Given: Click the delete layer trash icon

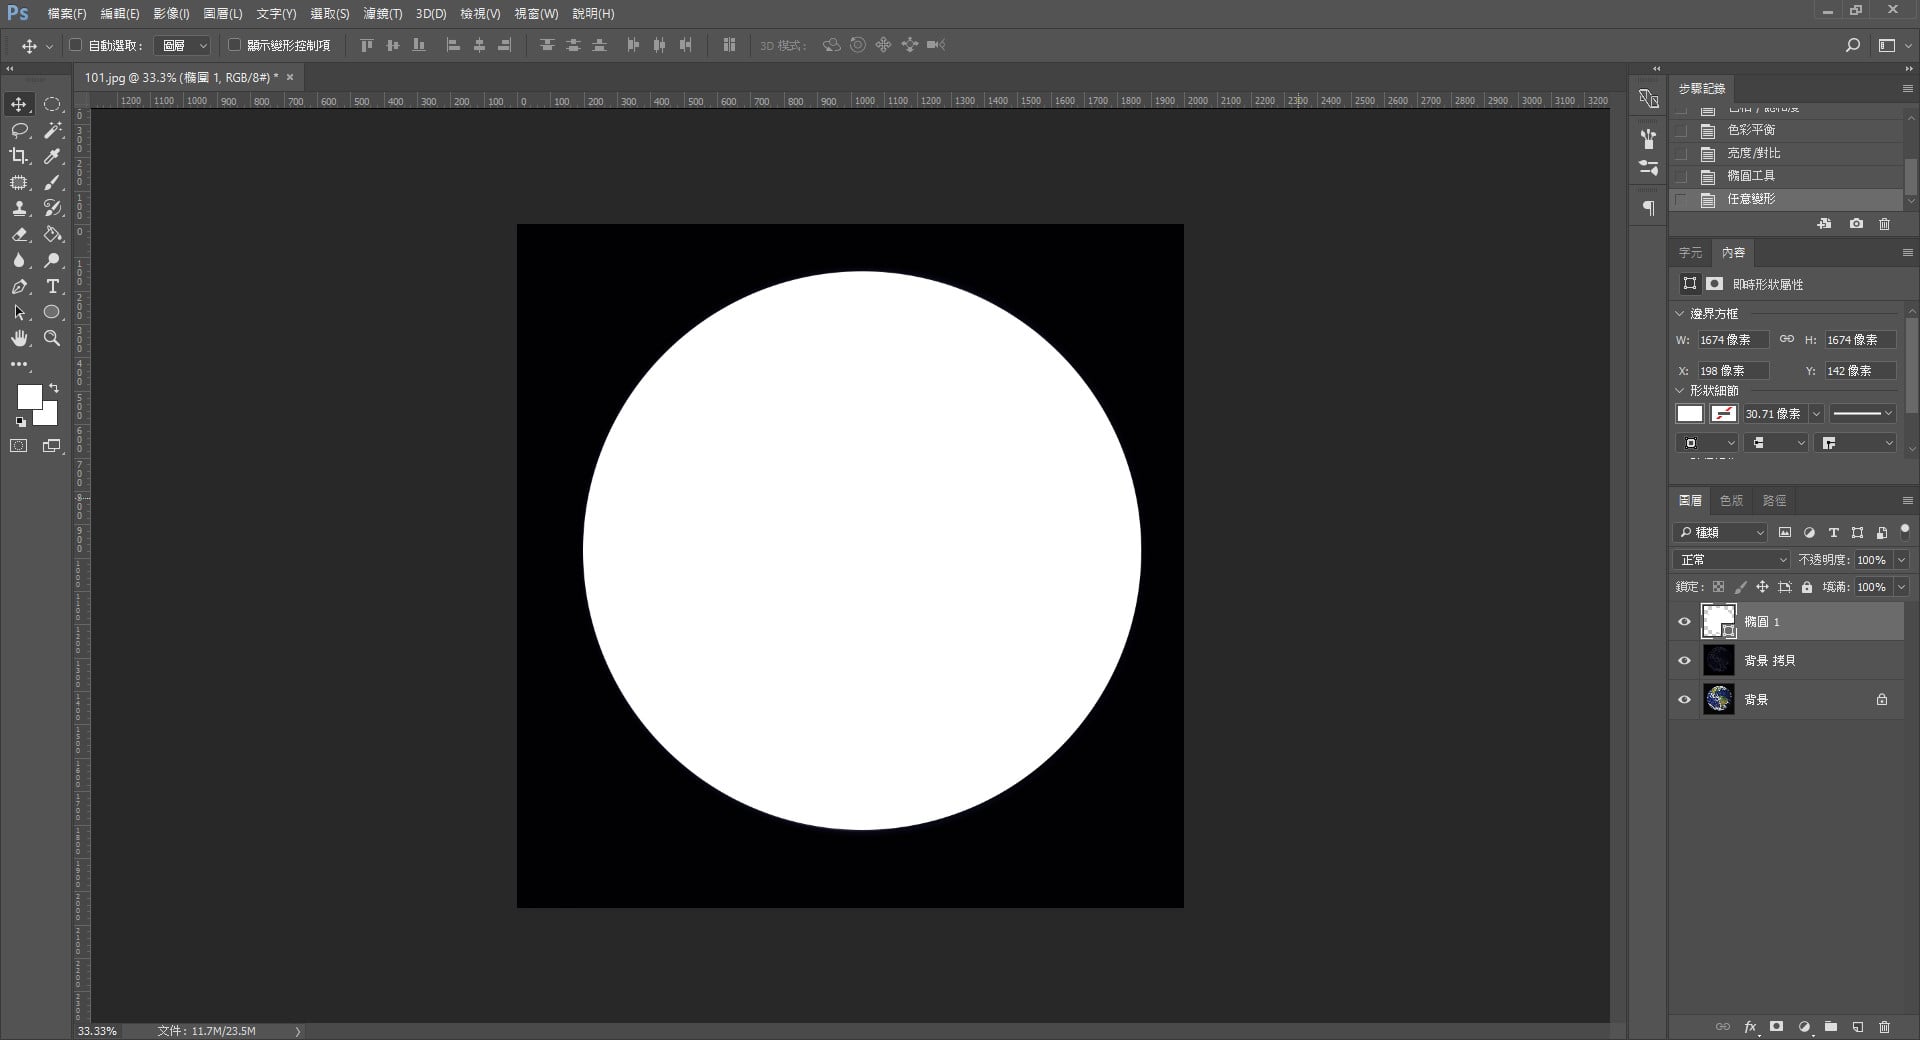Looking at the screenshot, I should click(x=1884, y=1027).
